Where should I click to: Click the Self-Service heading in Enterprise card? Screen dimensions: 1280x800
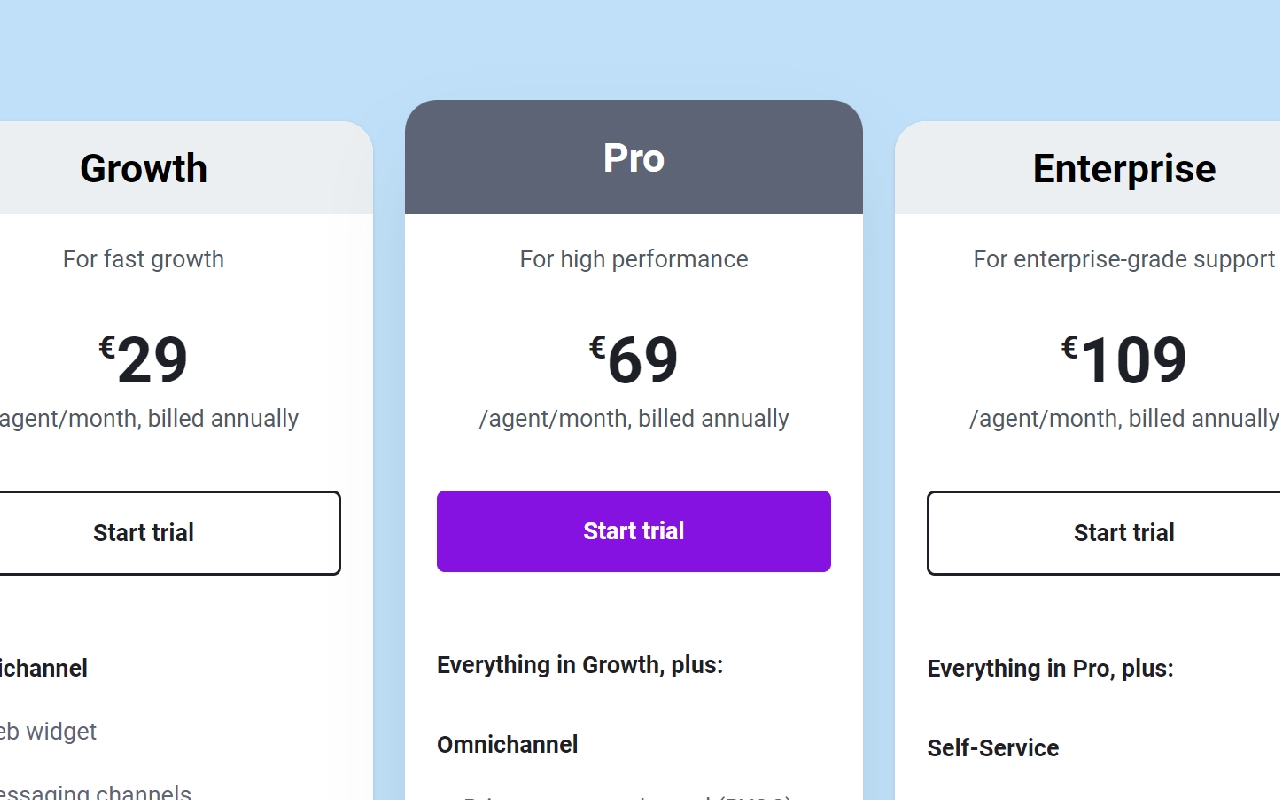click(x=993, y=748)
